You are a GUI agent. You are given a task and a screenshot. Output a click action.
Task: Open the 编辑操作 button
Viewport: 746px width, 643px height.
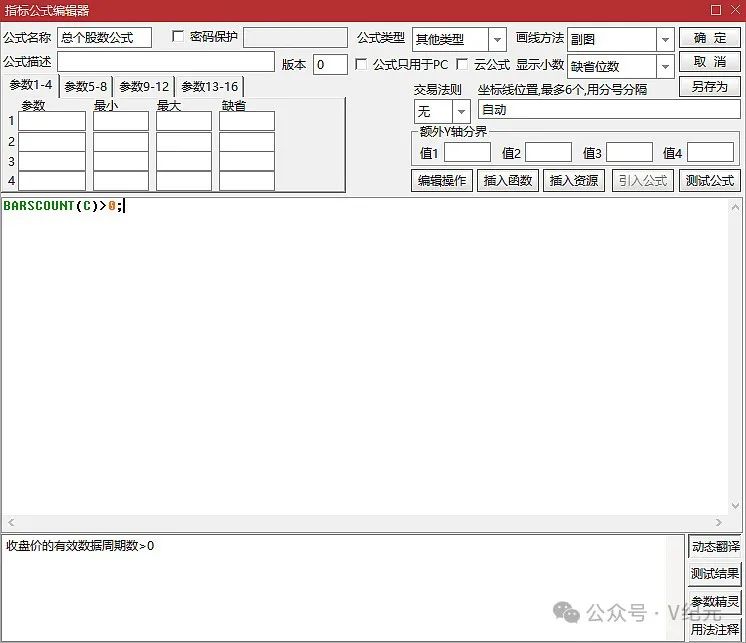442,181
